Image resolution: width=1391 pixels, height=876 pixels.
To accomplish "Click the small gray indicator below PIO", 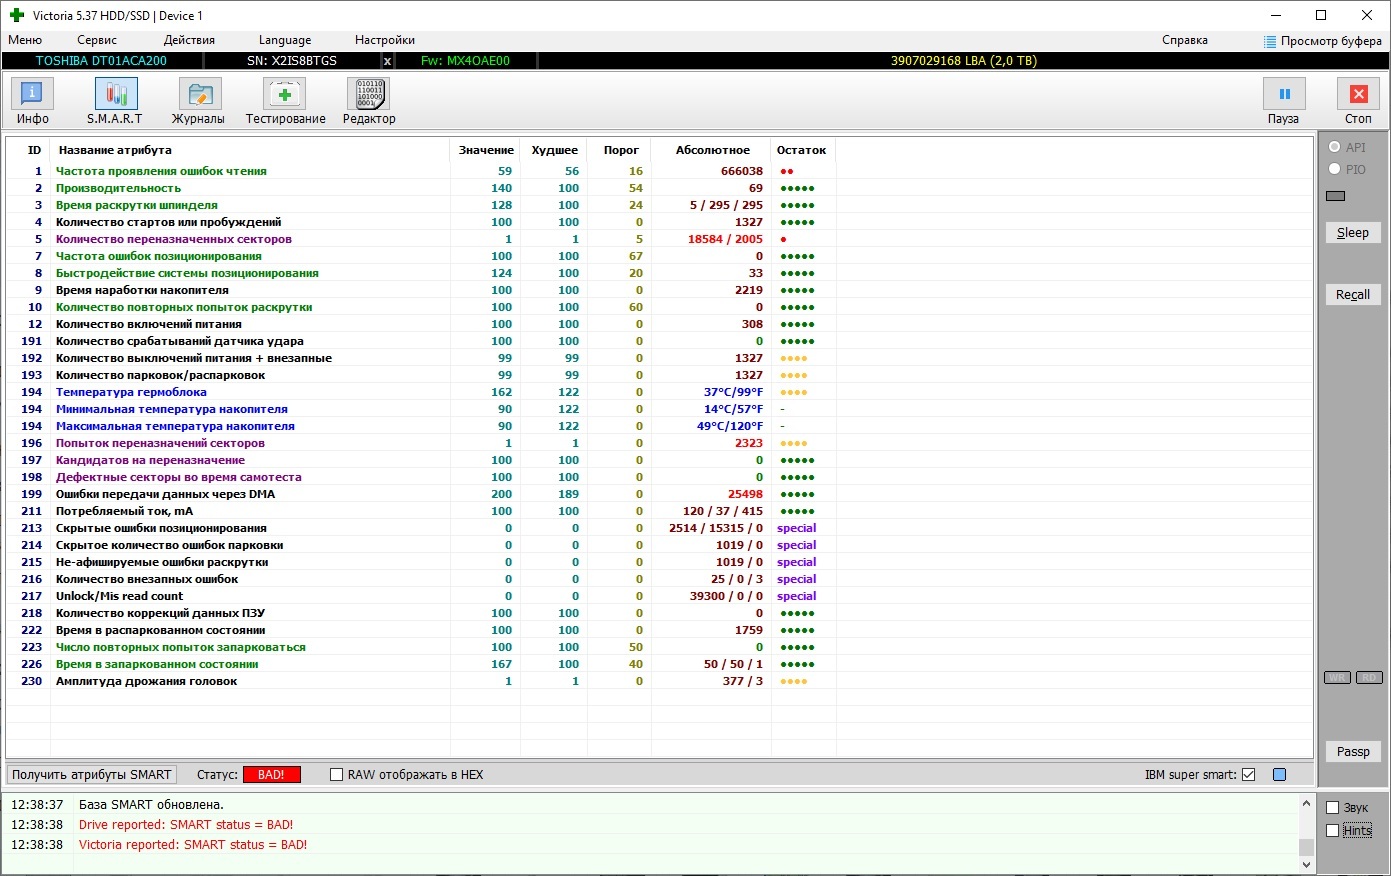I will point(1336,196).
